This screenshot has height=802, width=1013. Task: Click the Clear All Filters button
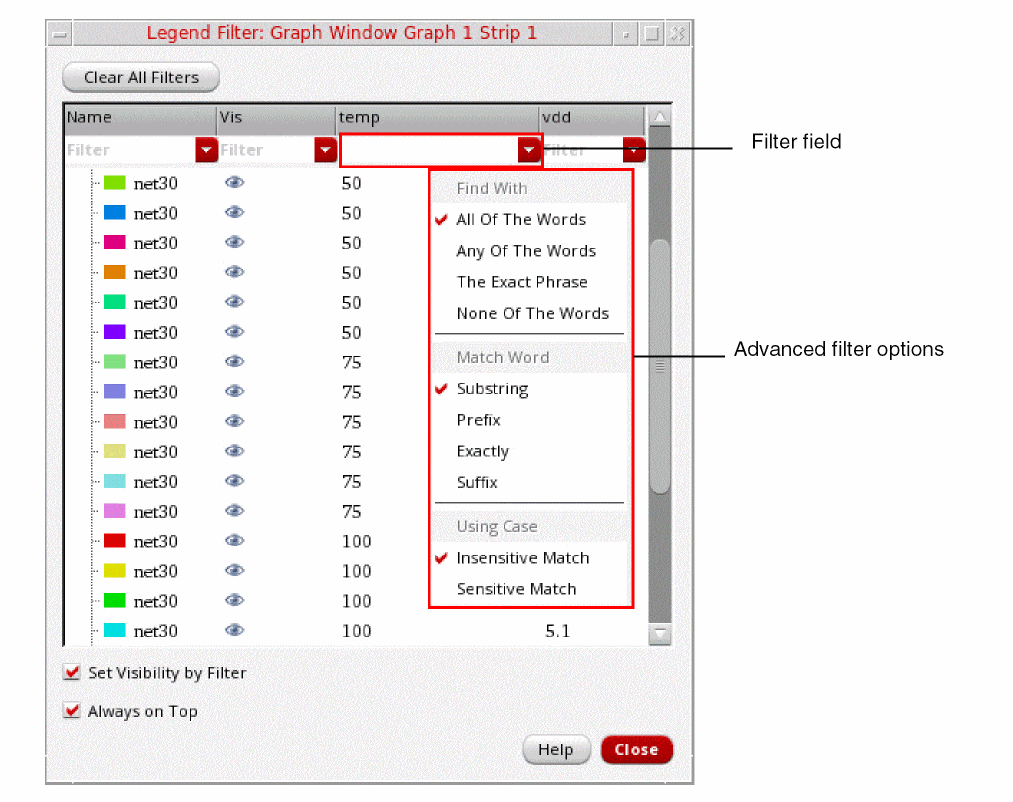[141, 78]
